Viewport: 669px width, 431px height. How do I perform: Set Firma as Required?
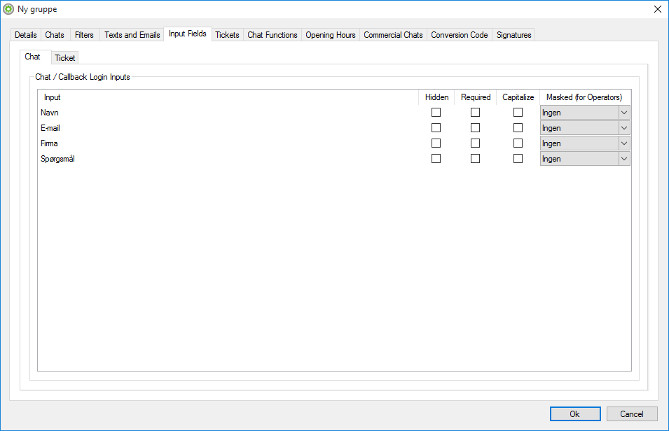pos(475,143)
